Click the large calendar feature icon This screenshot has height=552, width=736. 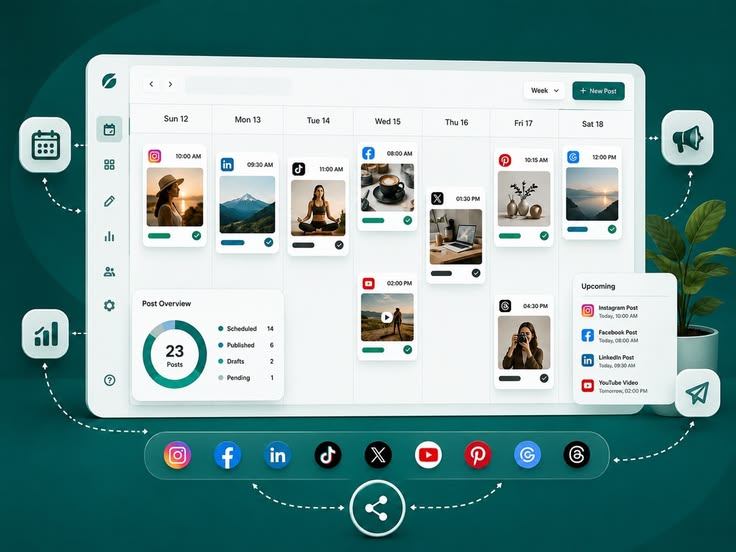[x=45, y=145]
